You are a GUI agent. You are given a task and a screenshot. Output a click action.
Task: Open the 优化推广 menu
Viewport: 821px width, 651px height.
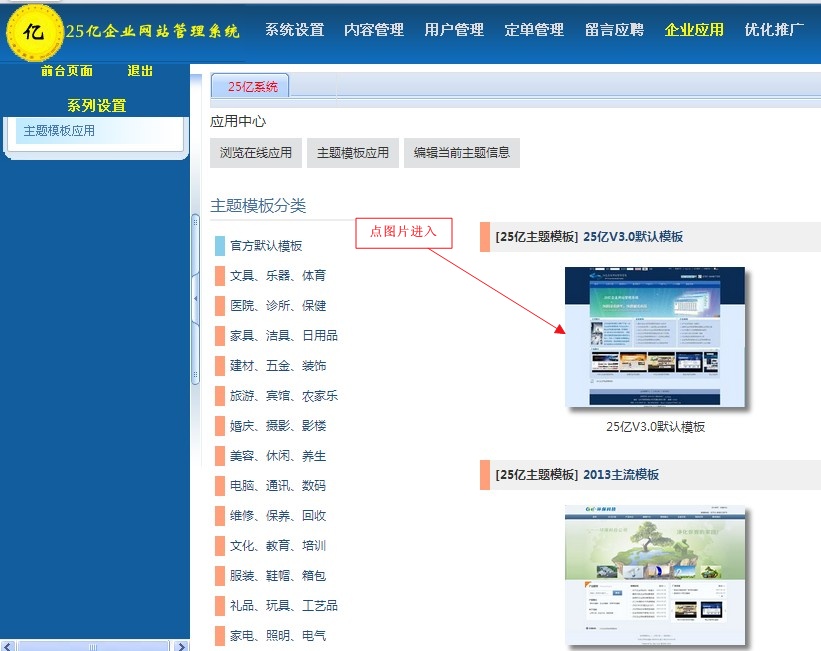pyautogui.click(x=774, y=30)
